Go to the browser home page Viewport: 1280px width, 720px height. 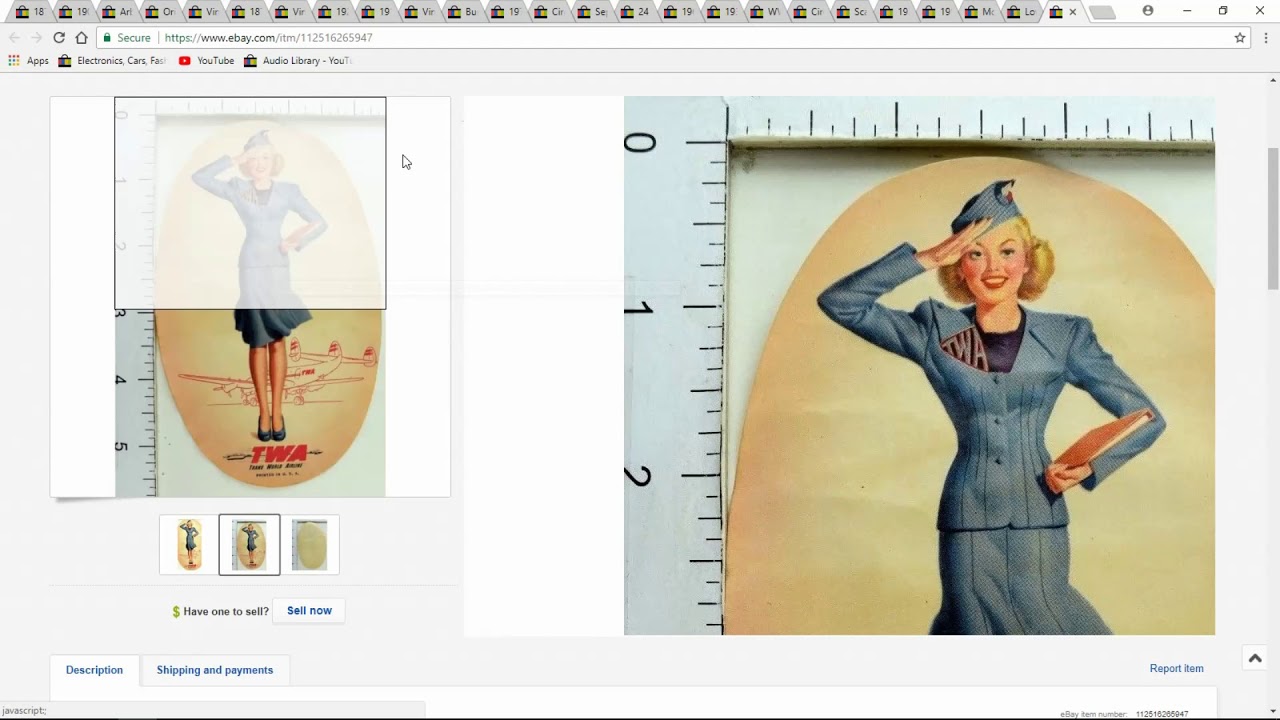(82, 38)
